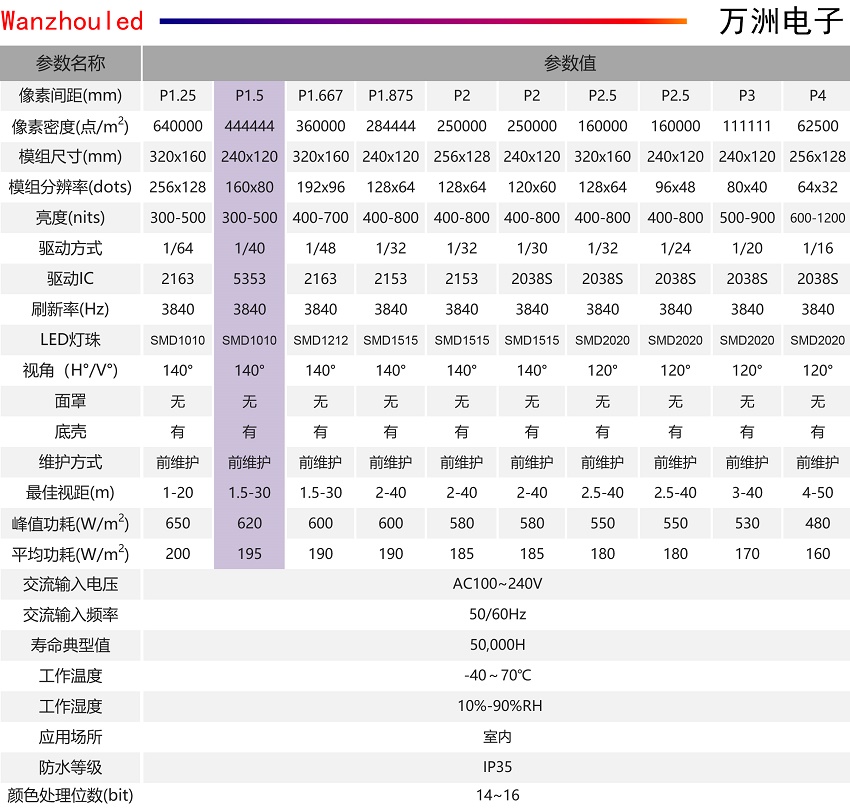This screenshot has width=850, height=809.
Task: Click the IP35 waterproof rating value
Action: tap(497, 767)
